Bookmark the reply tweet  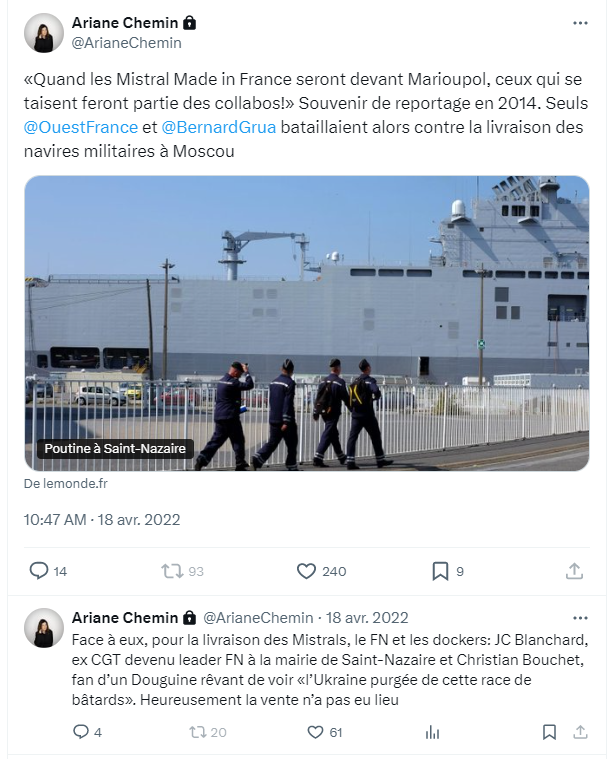[x=549, y=732]
